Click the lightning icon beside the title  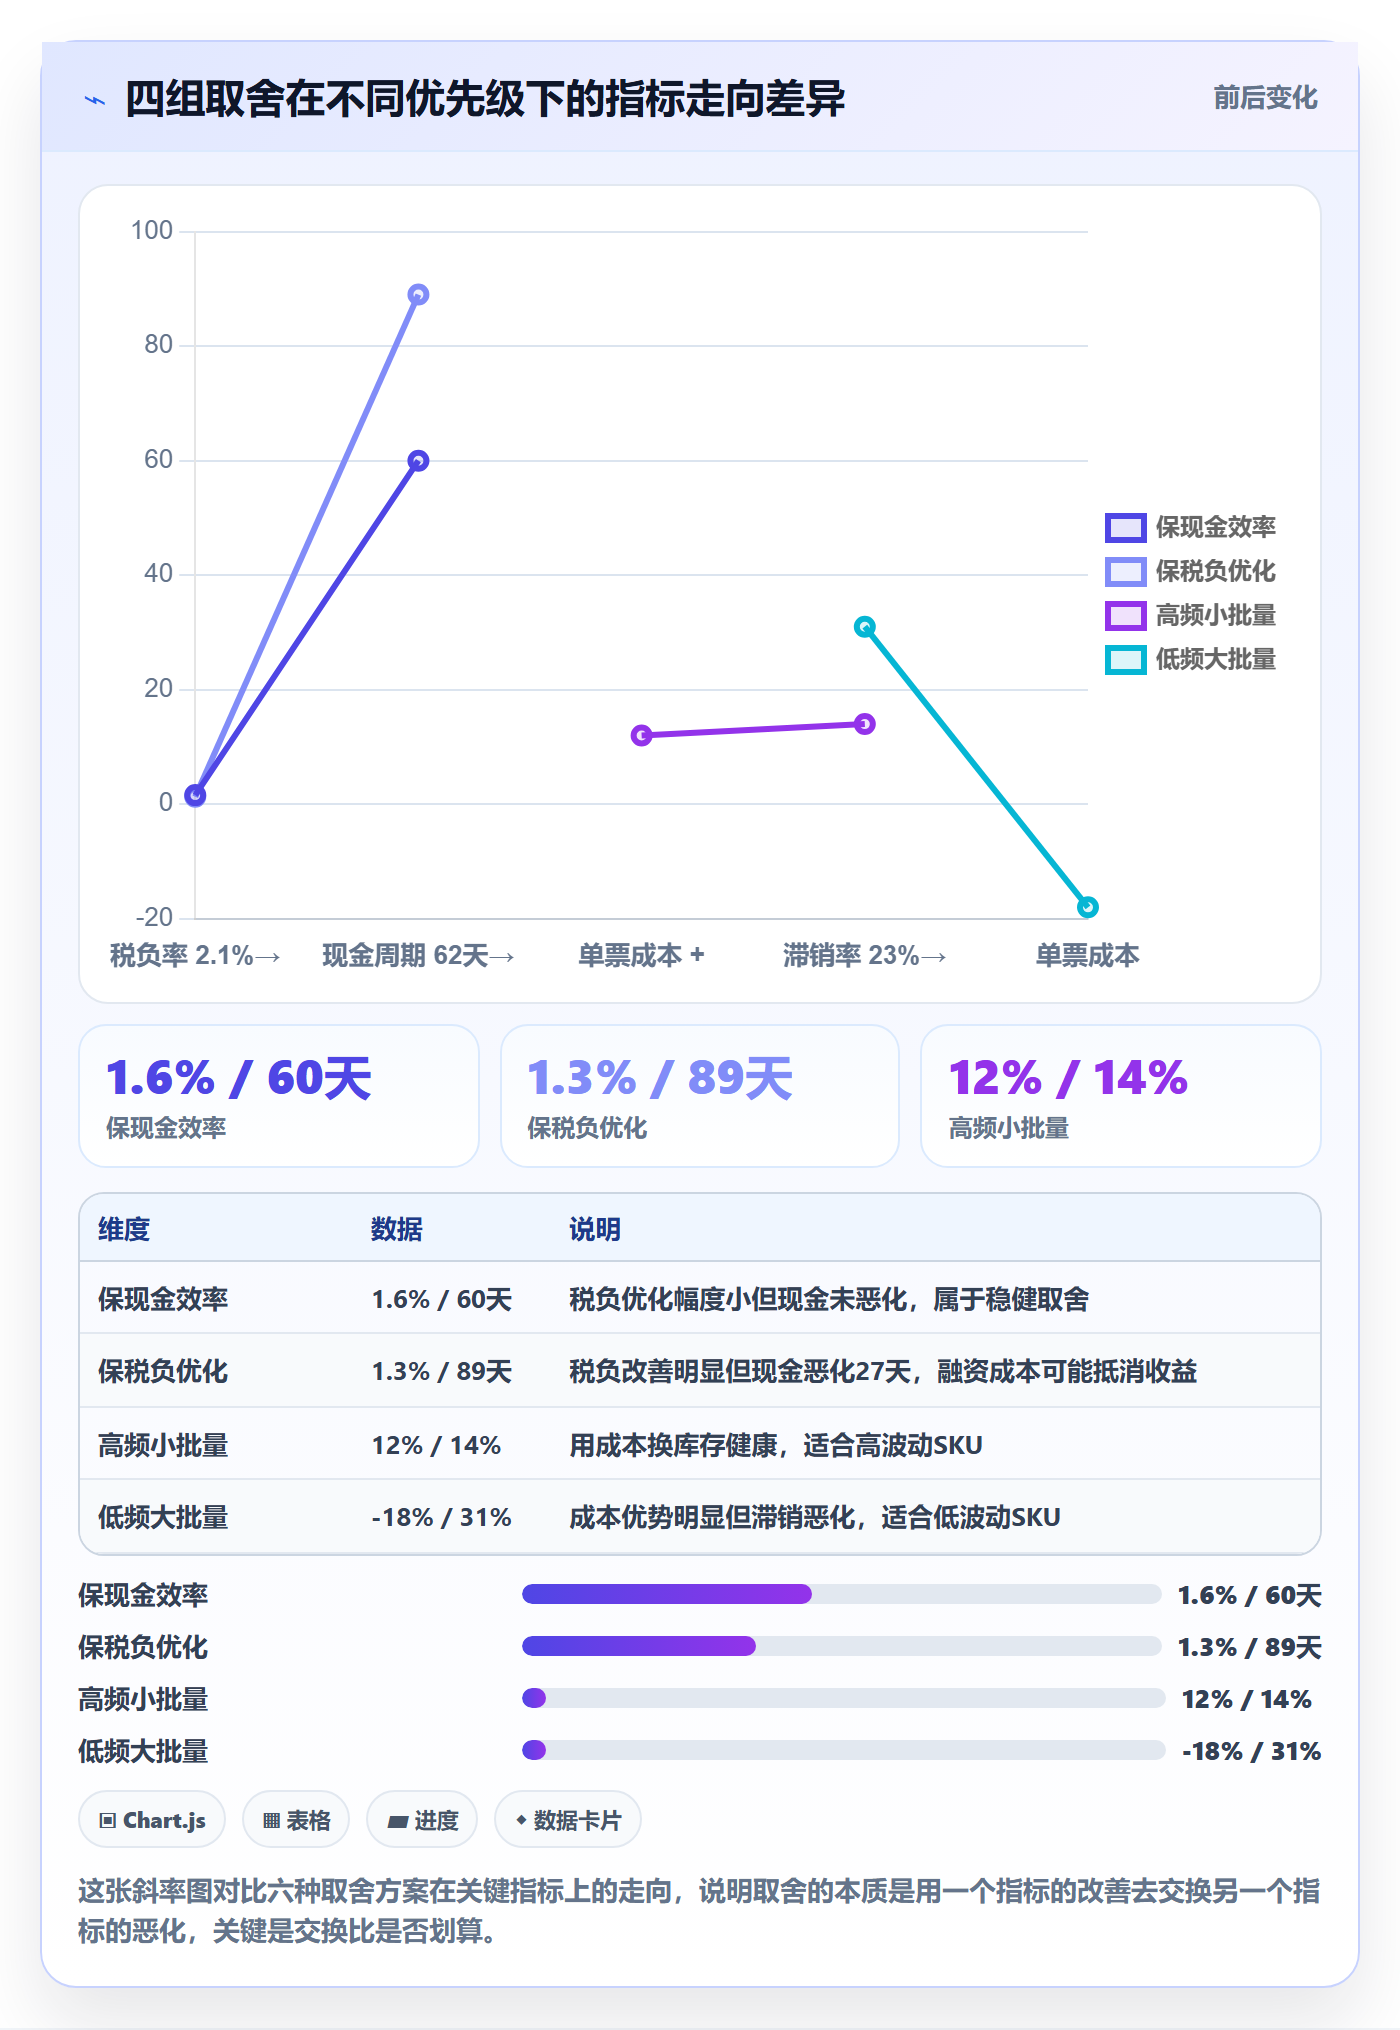[95, 100]
